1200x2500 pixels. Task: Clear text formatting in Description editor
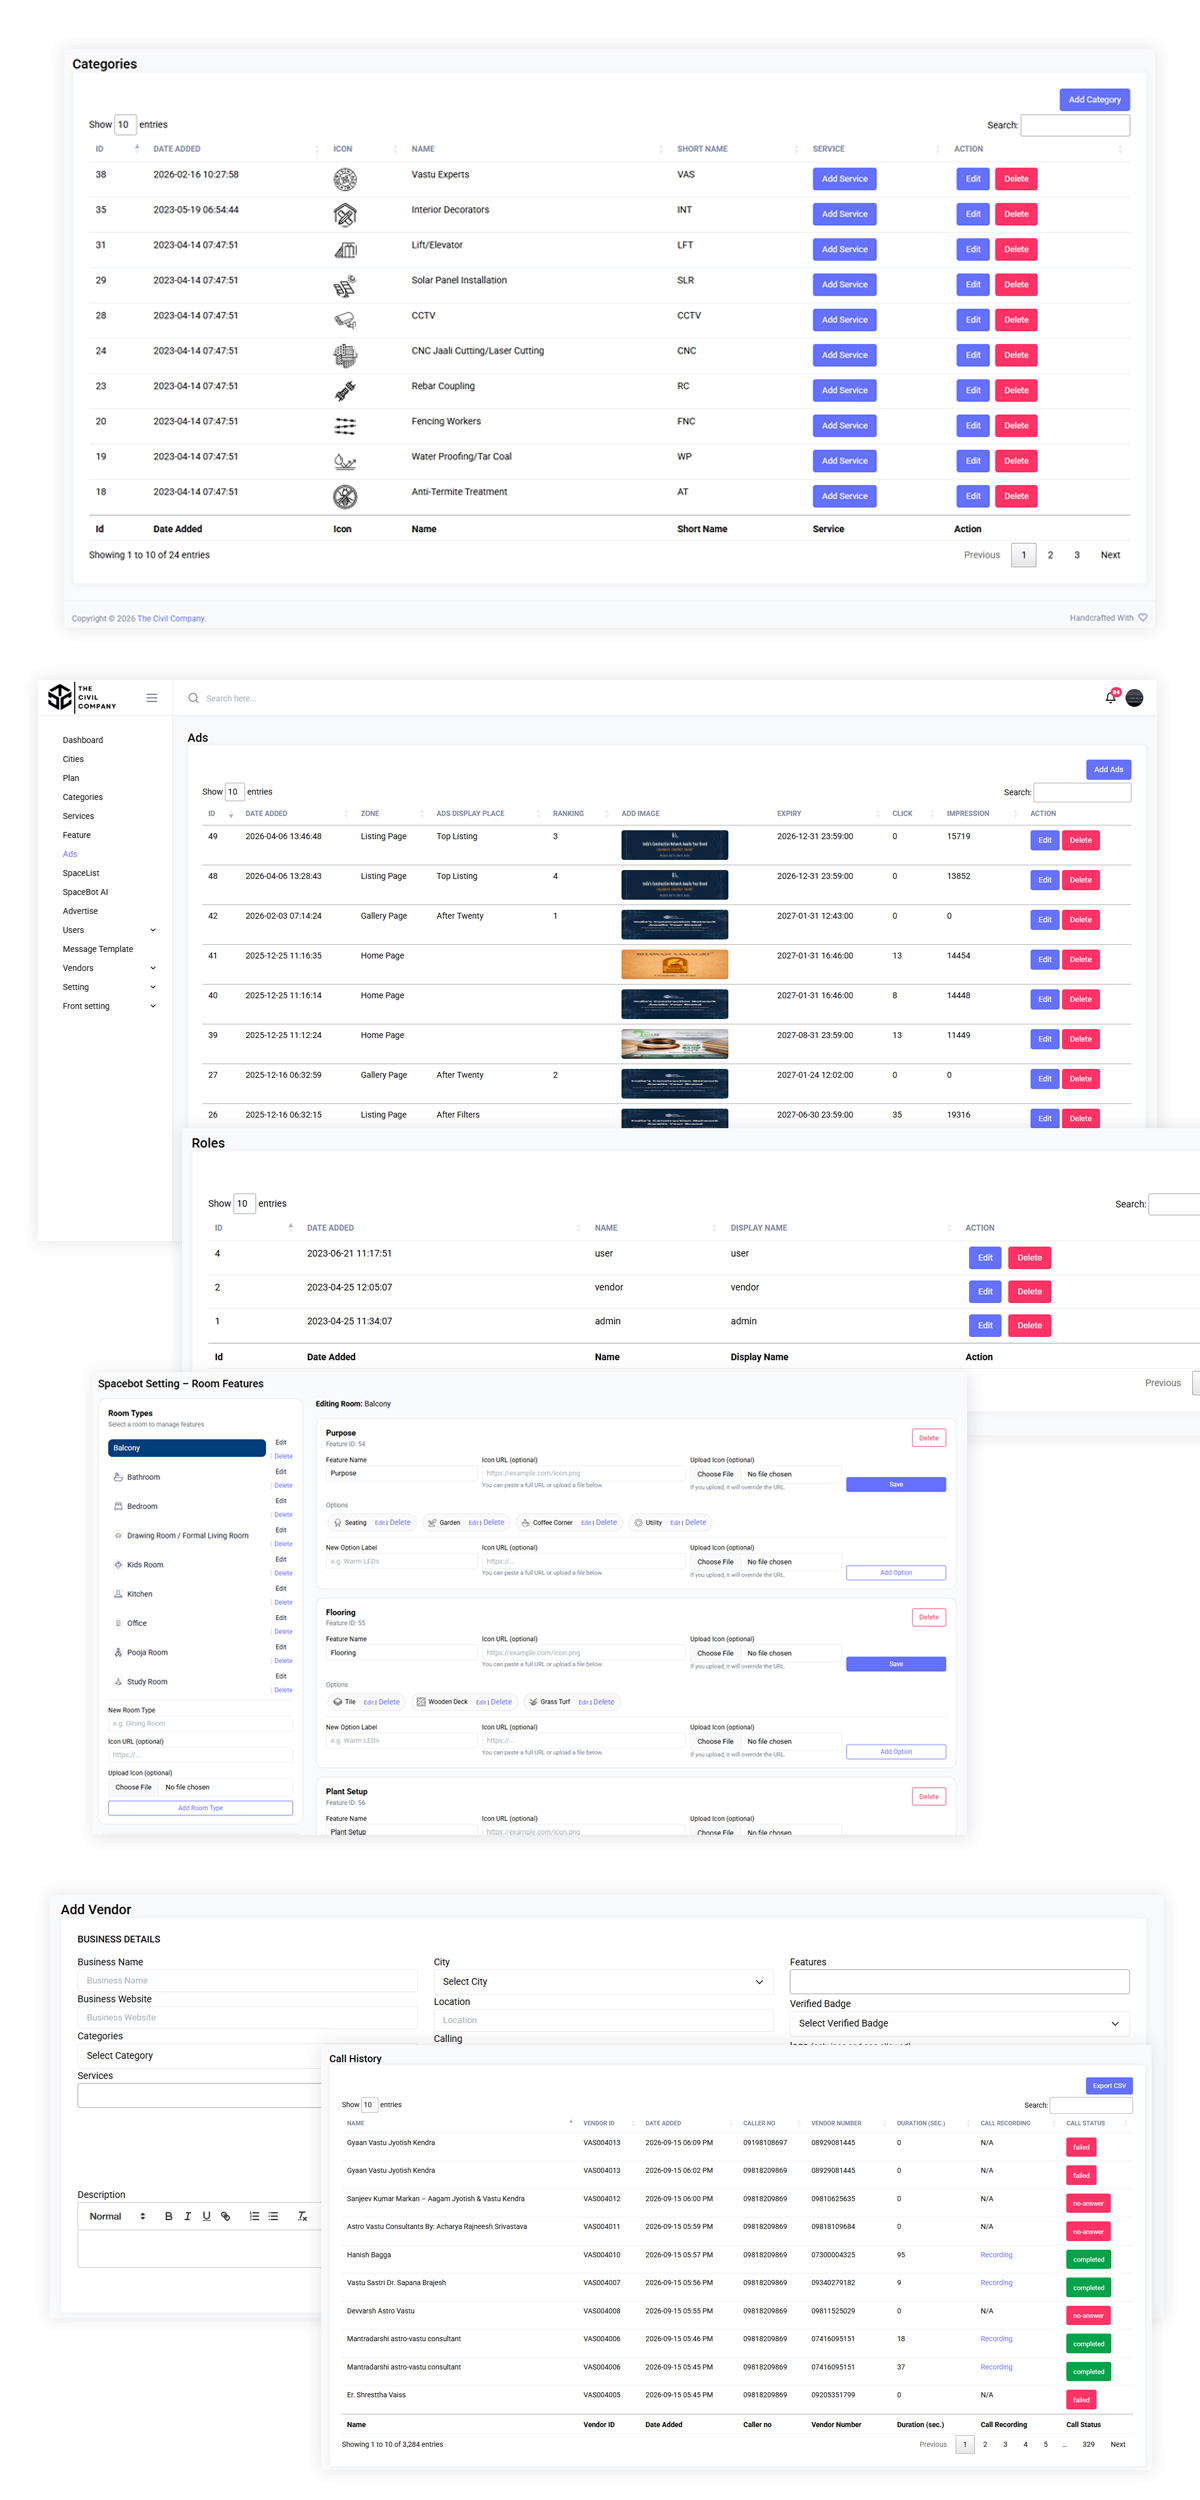[302, 2217]
